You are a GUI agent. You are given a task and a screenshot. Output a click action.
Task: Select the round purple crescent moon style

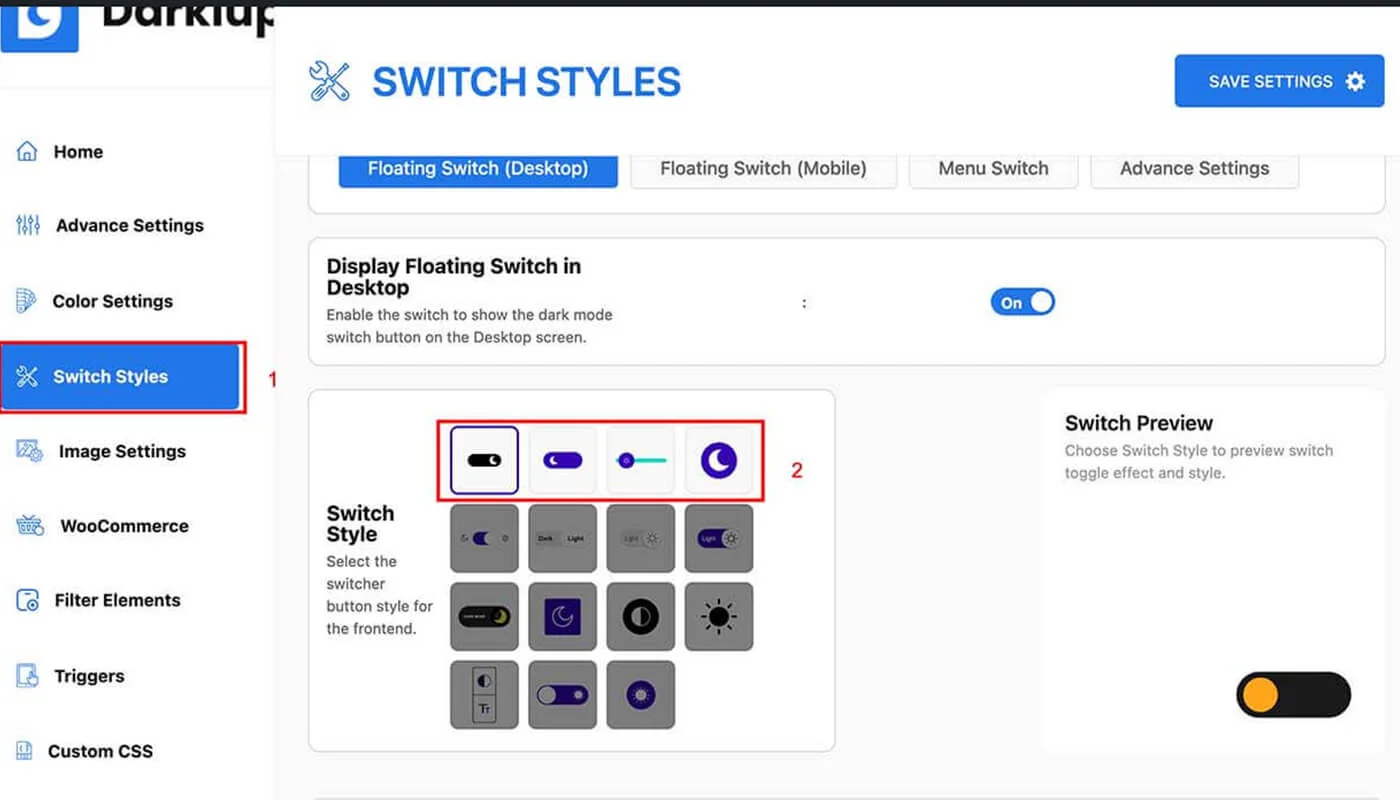[718, 460]
